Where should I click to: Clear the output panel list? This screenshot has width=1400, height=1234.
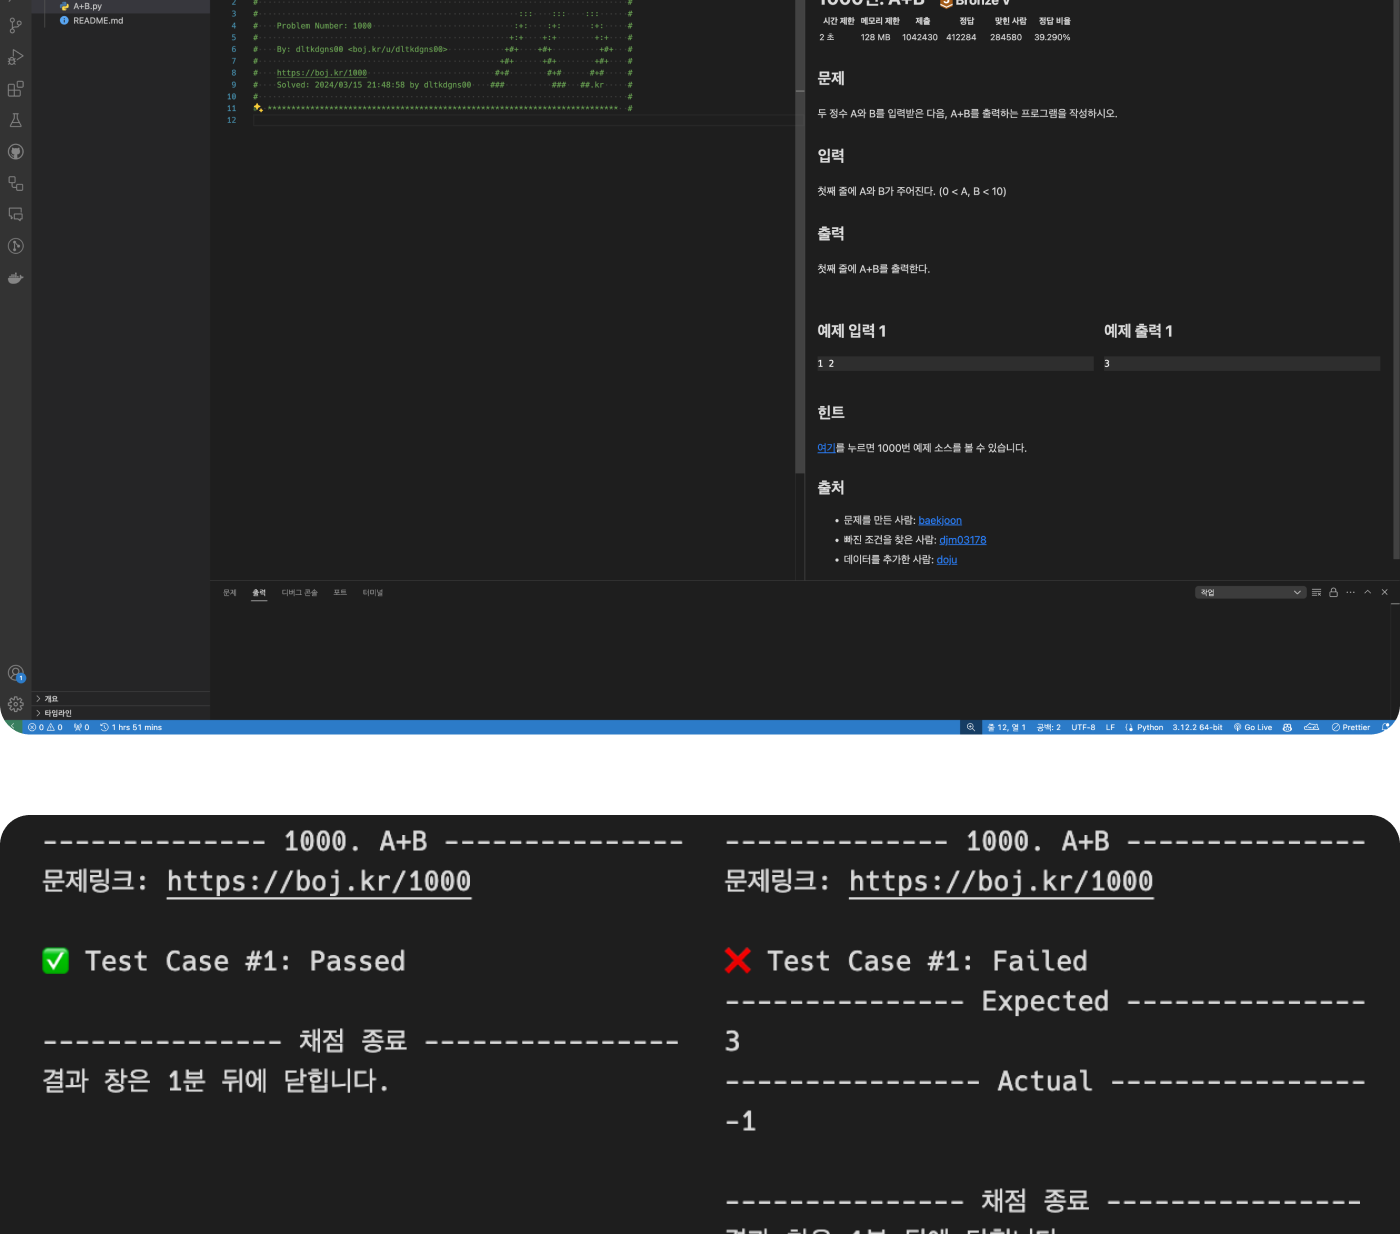1316,592
